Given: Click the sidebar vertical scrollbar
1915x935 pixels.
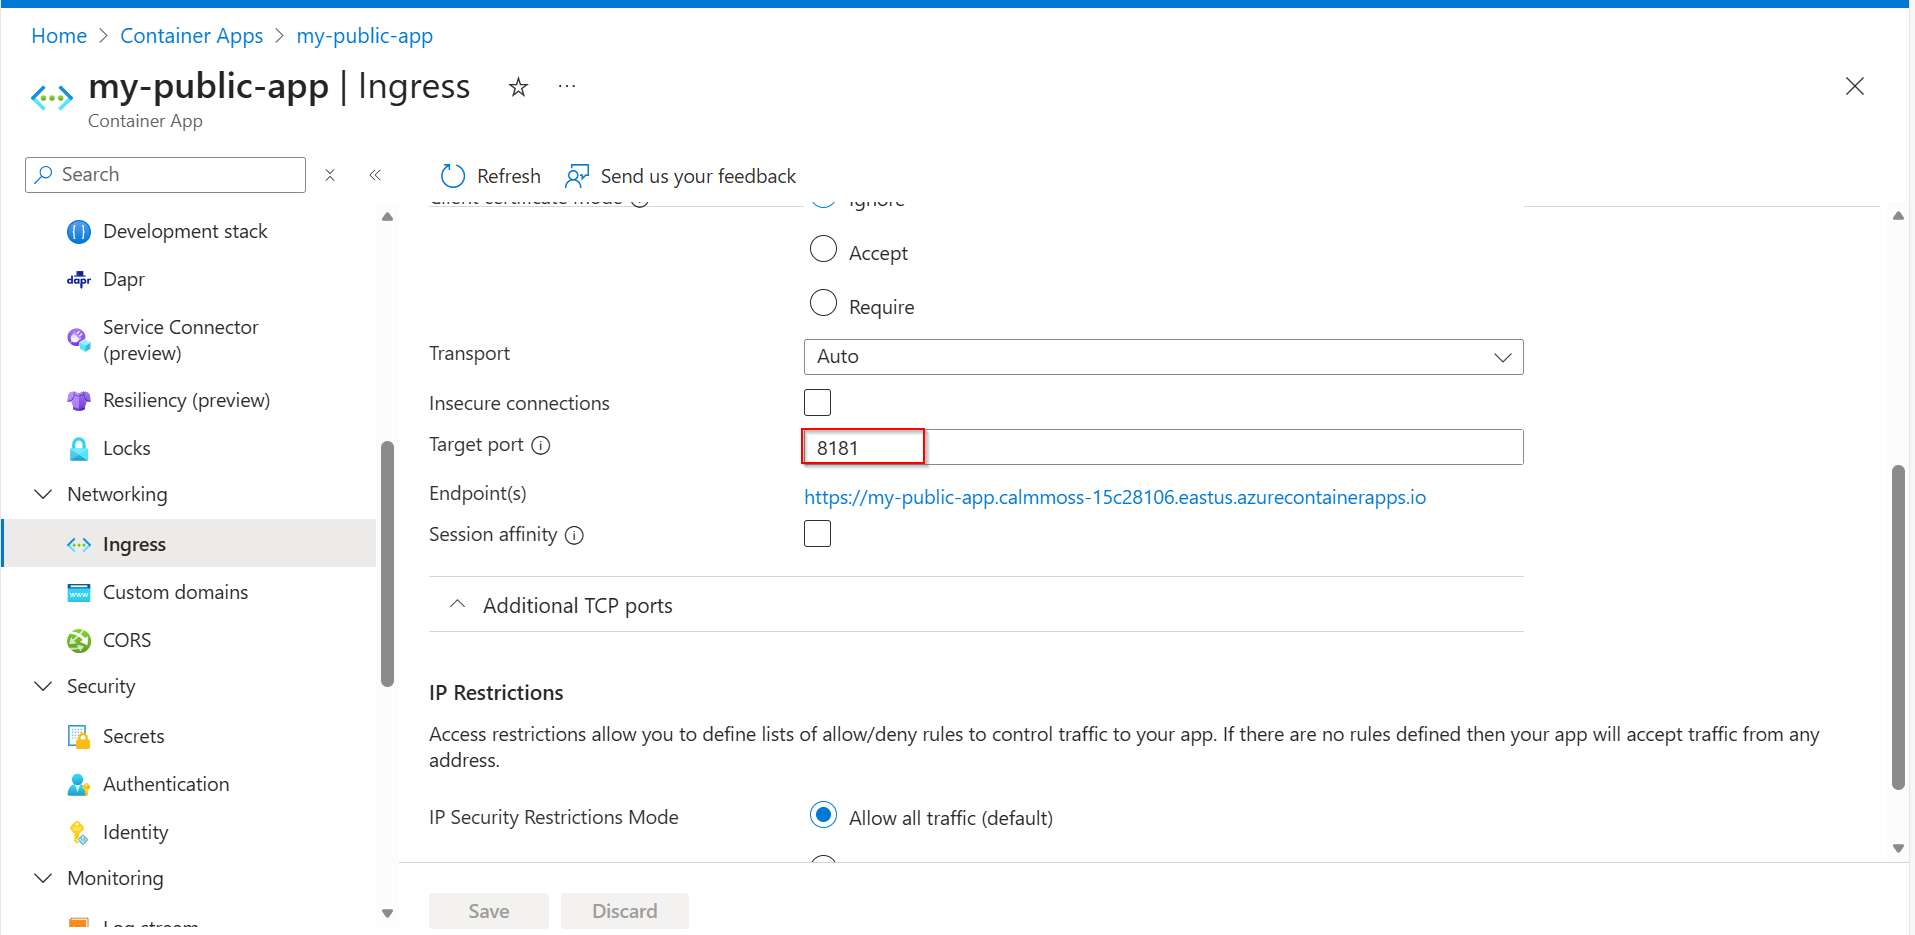Looking at the screenshot, I should tap(388, 564).
